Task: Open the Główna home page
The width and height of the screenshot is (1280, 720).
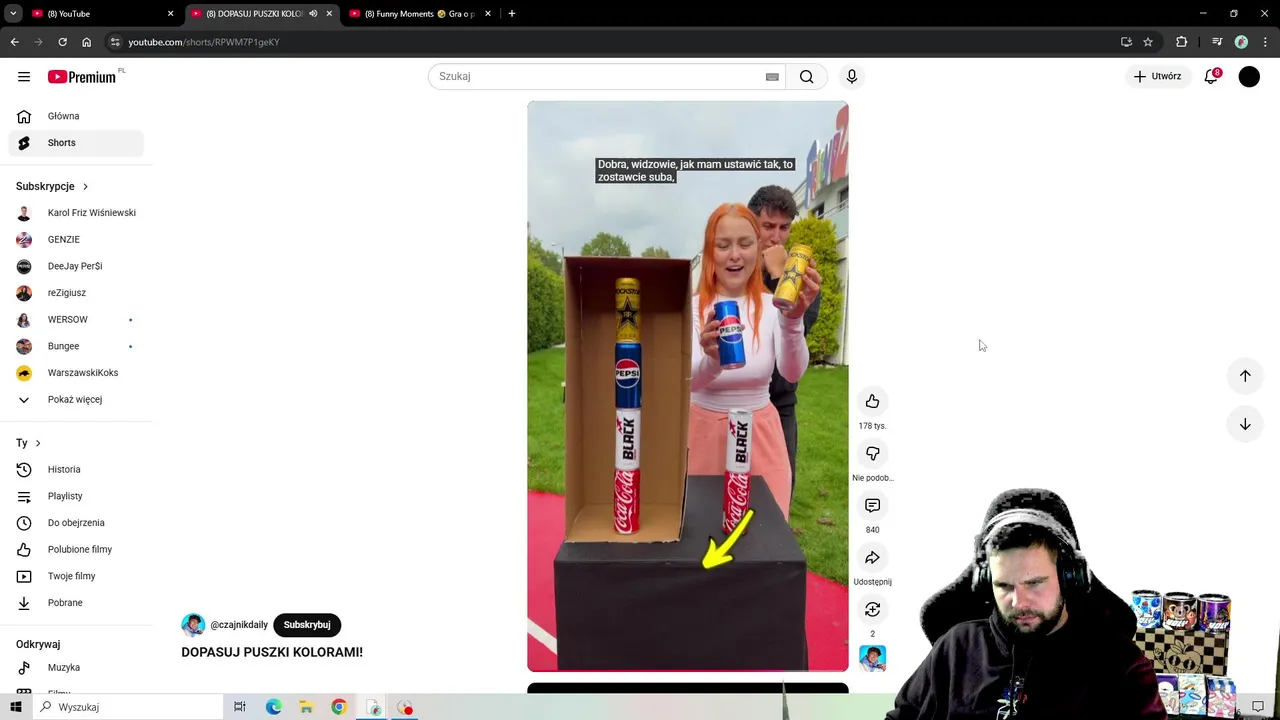Action: (76, 116)
